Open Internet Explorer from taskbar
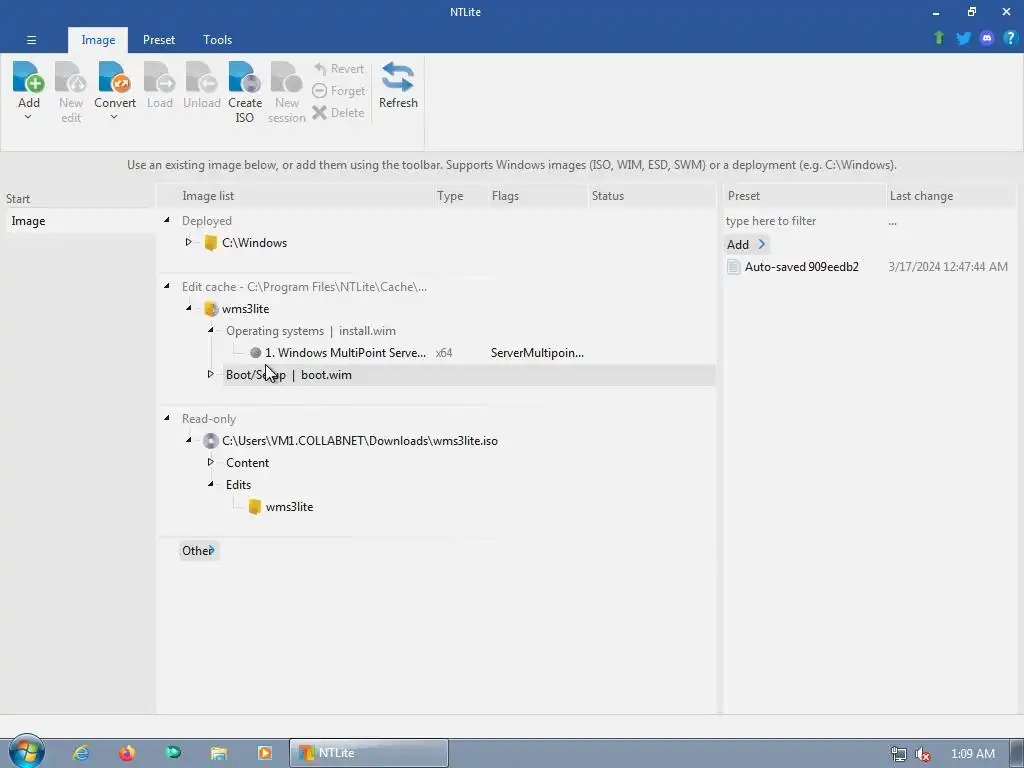This screenshot has width=1024, height=768. pos(80,753)
